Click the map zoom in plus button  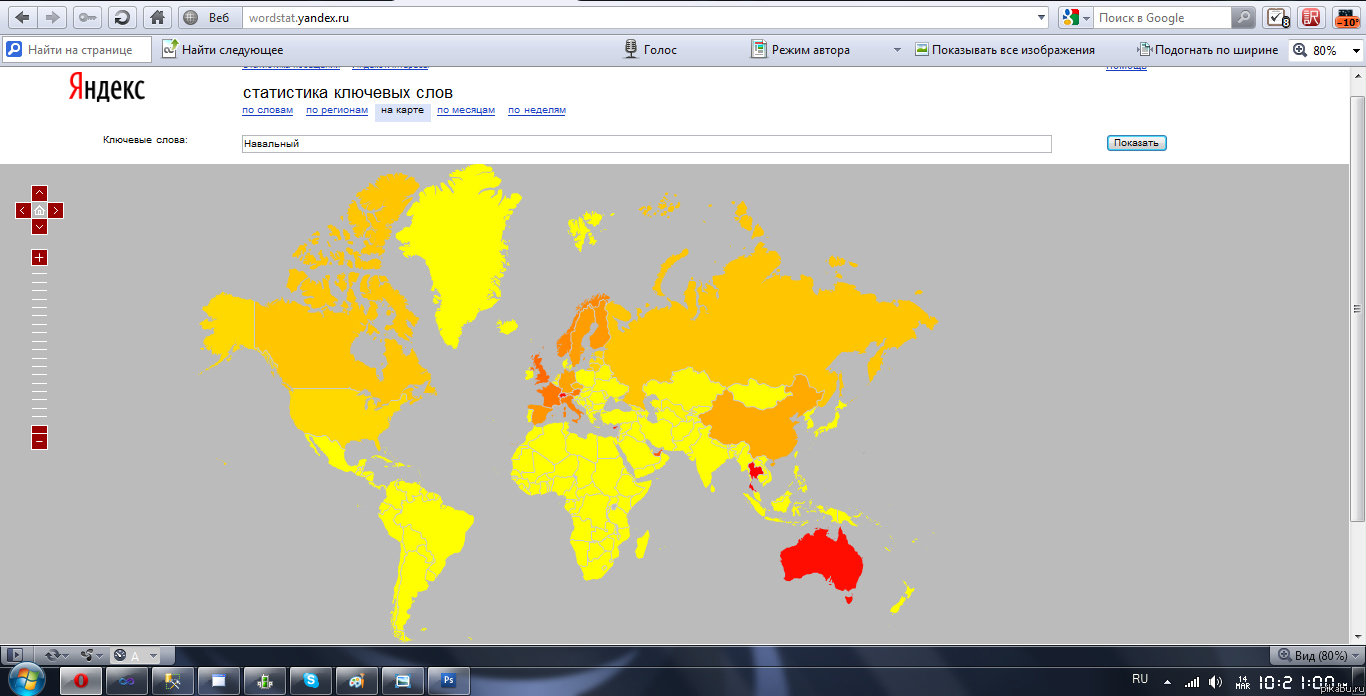[39, 258]
